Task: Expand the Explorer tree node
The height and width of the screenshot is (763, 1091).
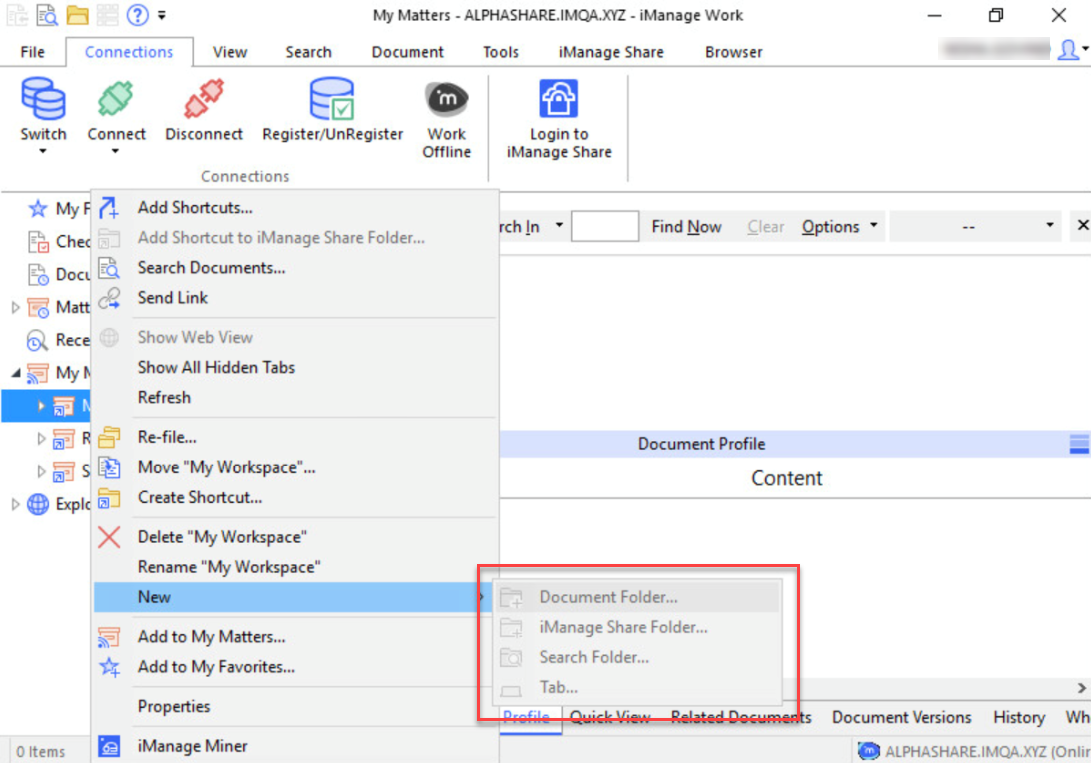Action: pyautogui.click(x=15, y=504)
